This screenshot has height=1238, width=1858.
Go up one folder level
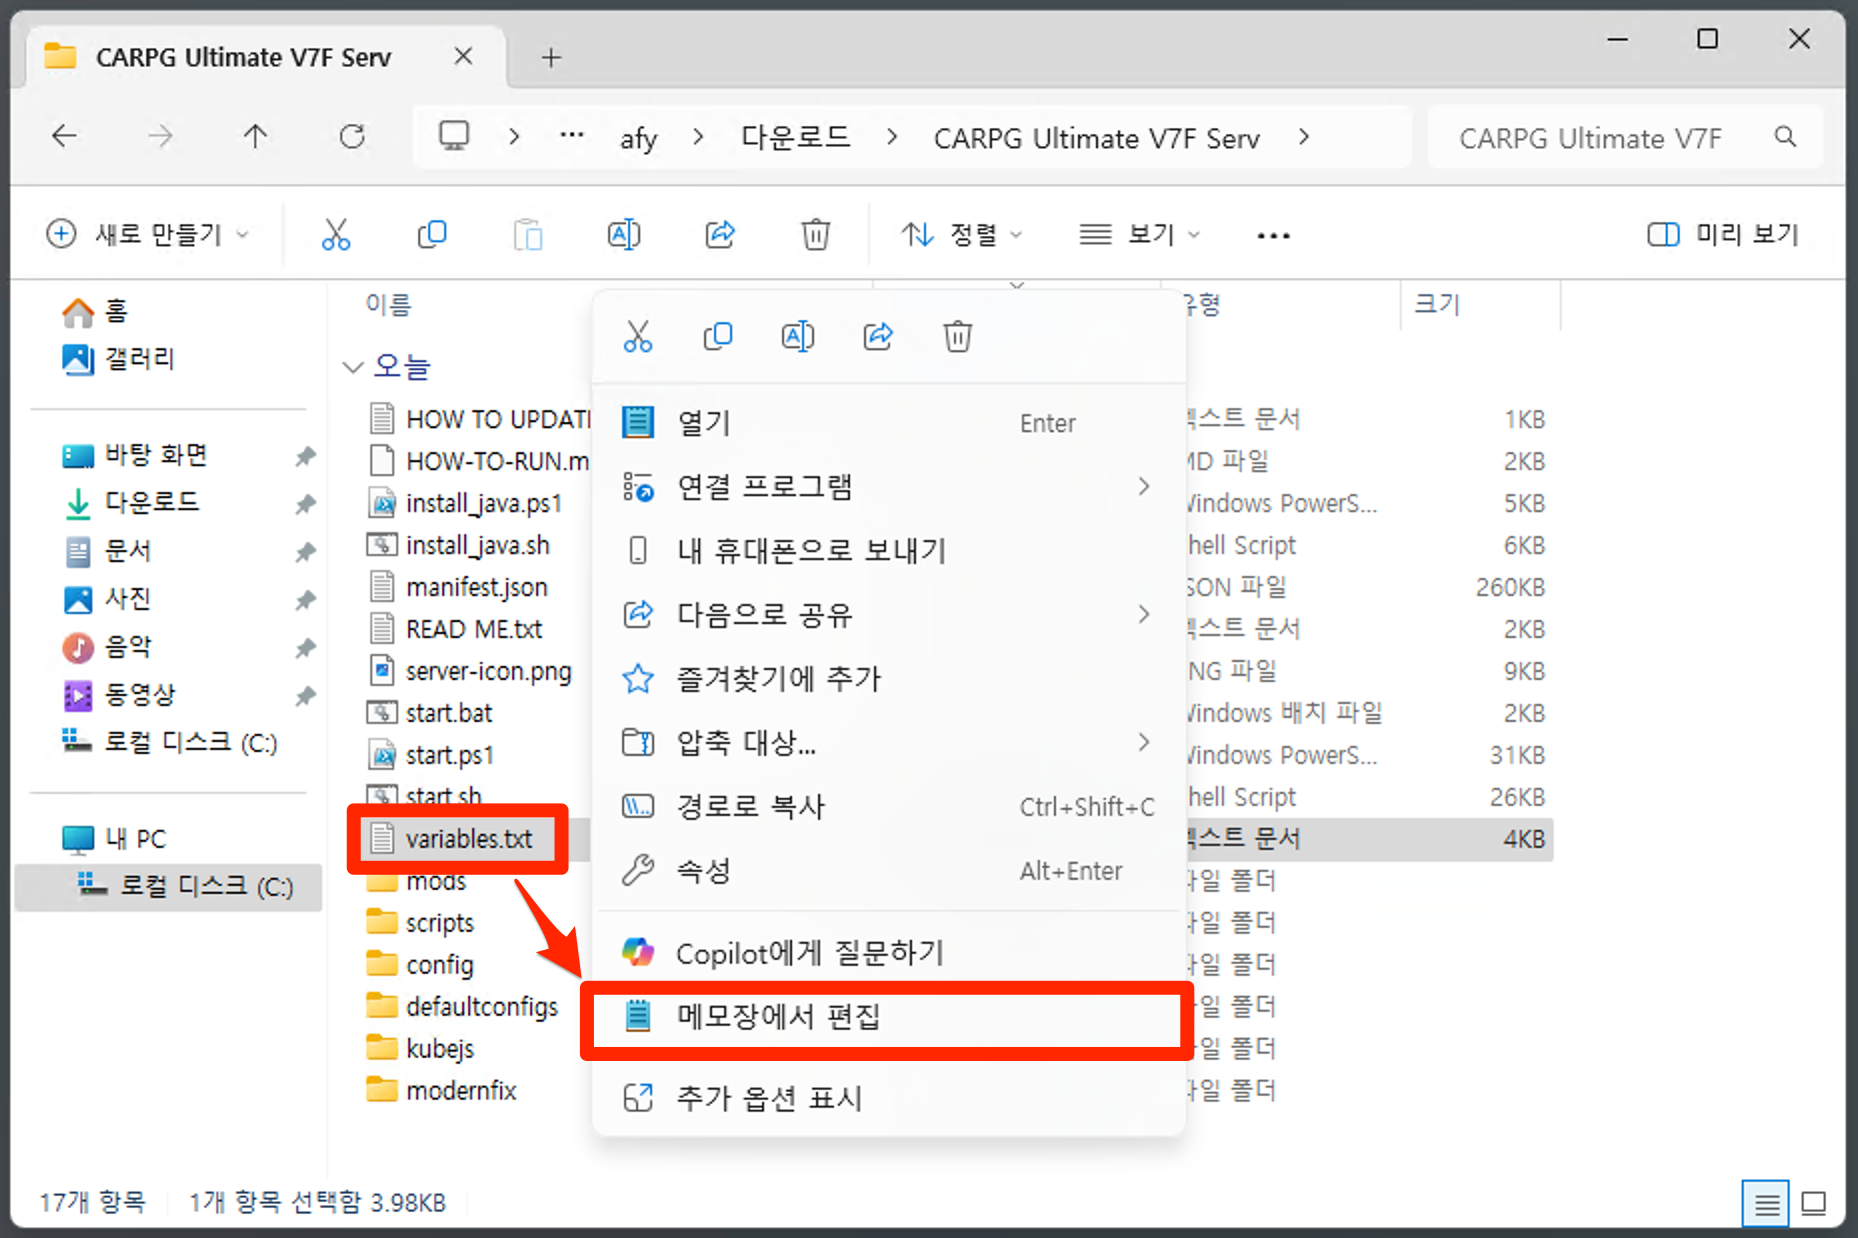coord(256,137)
